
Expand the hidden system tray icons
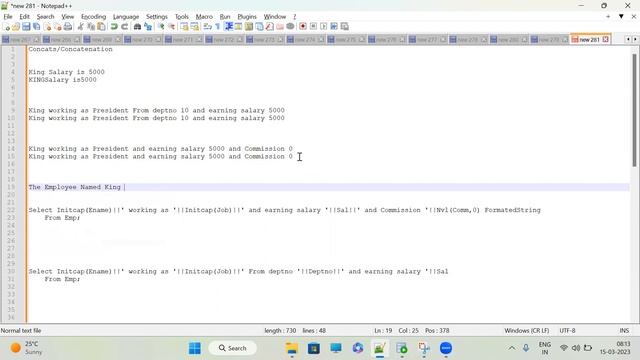tap(511, 348)
